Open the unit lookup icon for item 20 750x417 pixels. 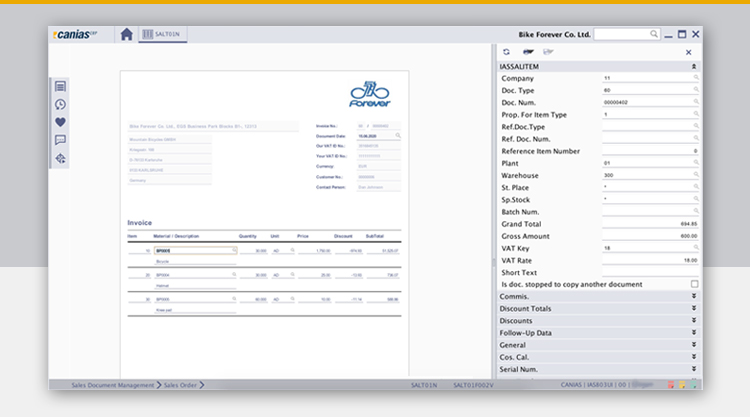(x=293, y=274)
